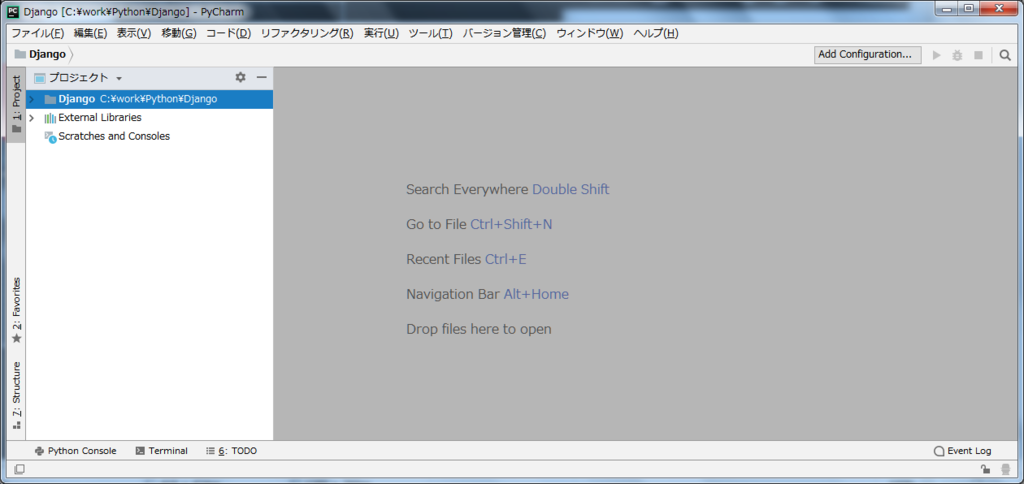Screen dimensions: 1024x484
Task: Open the Event Log panel
Action: pyautogui.click(x=963, y=451)
